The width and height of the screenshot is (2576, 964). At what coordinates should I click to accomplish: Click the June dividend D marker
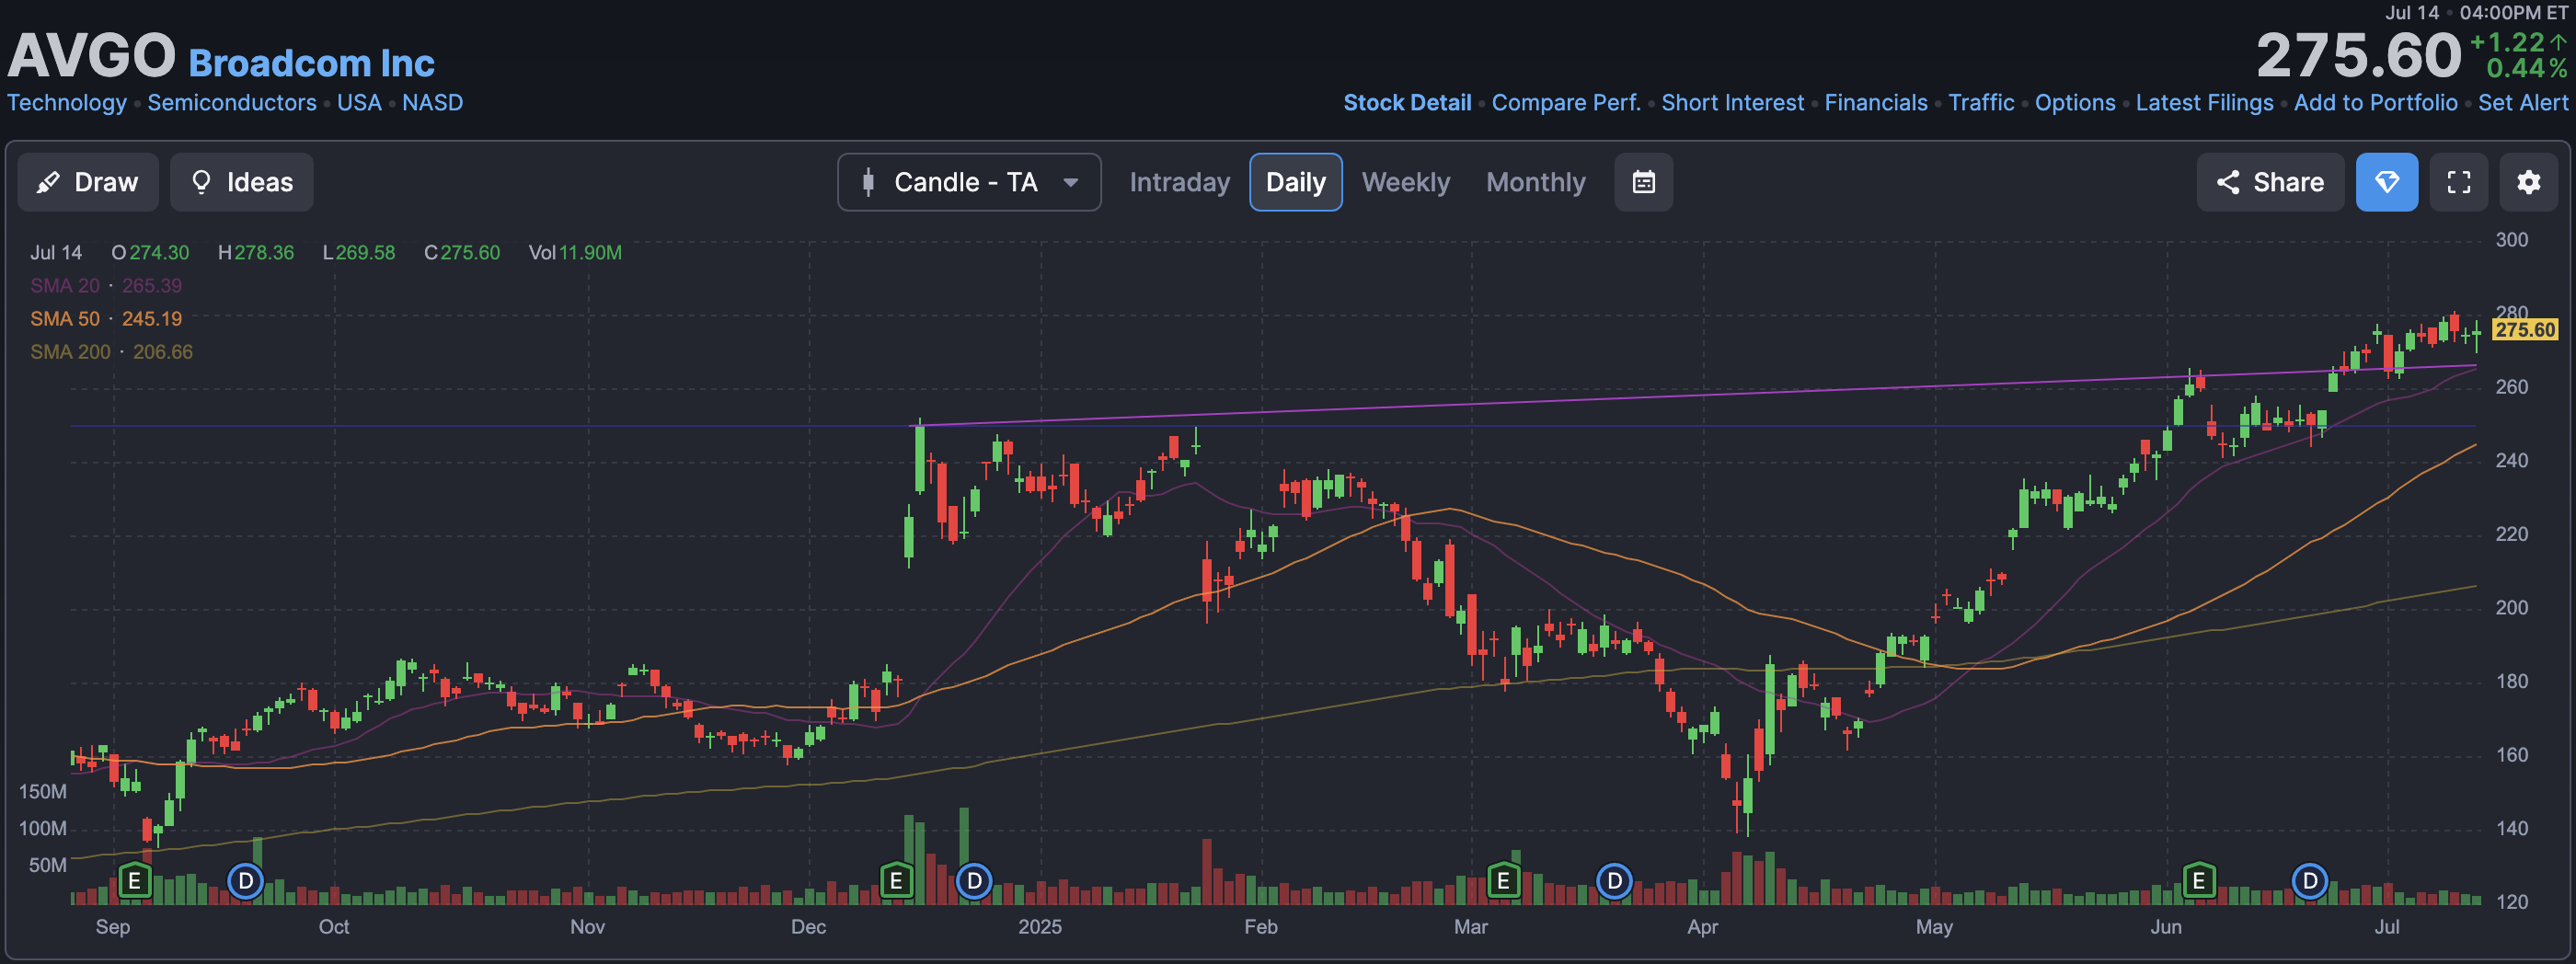coord(2310,881)
